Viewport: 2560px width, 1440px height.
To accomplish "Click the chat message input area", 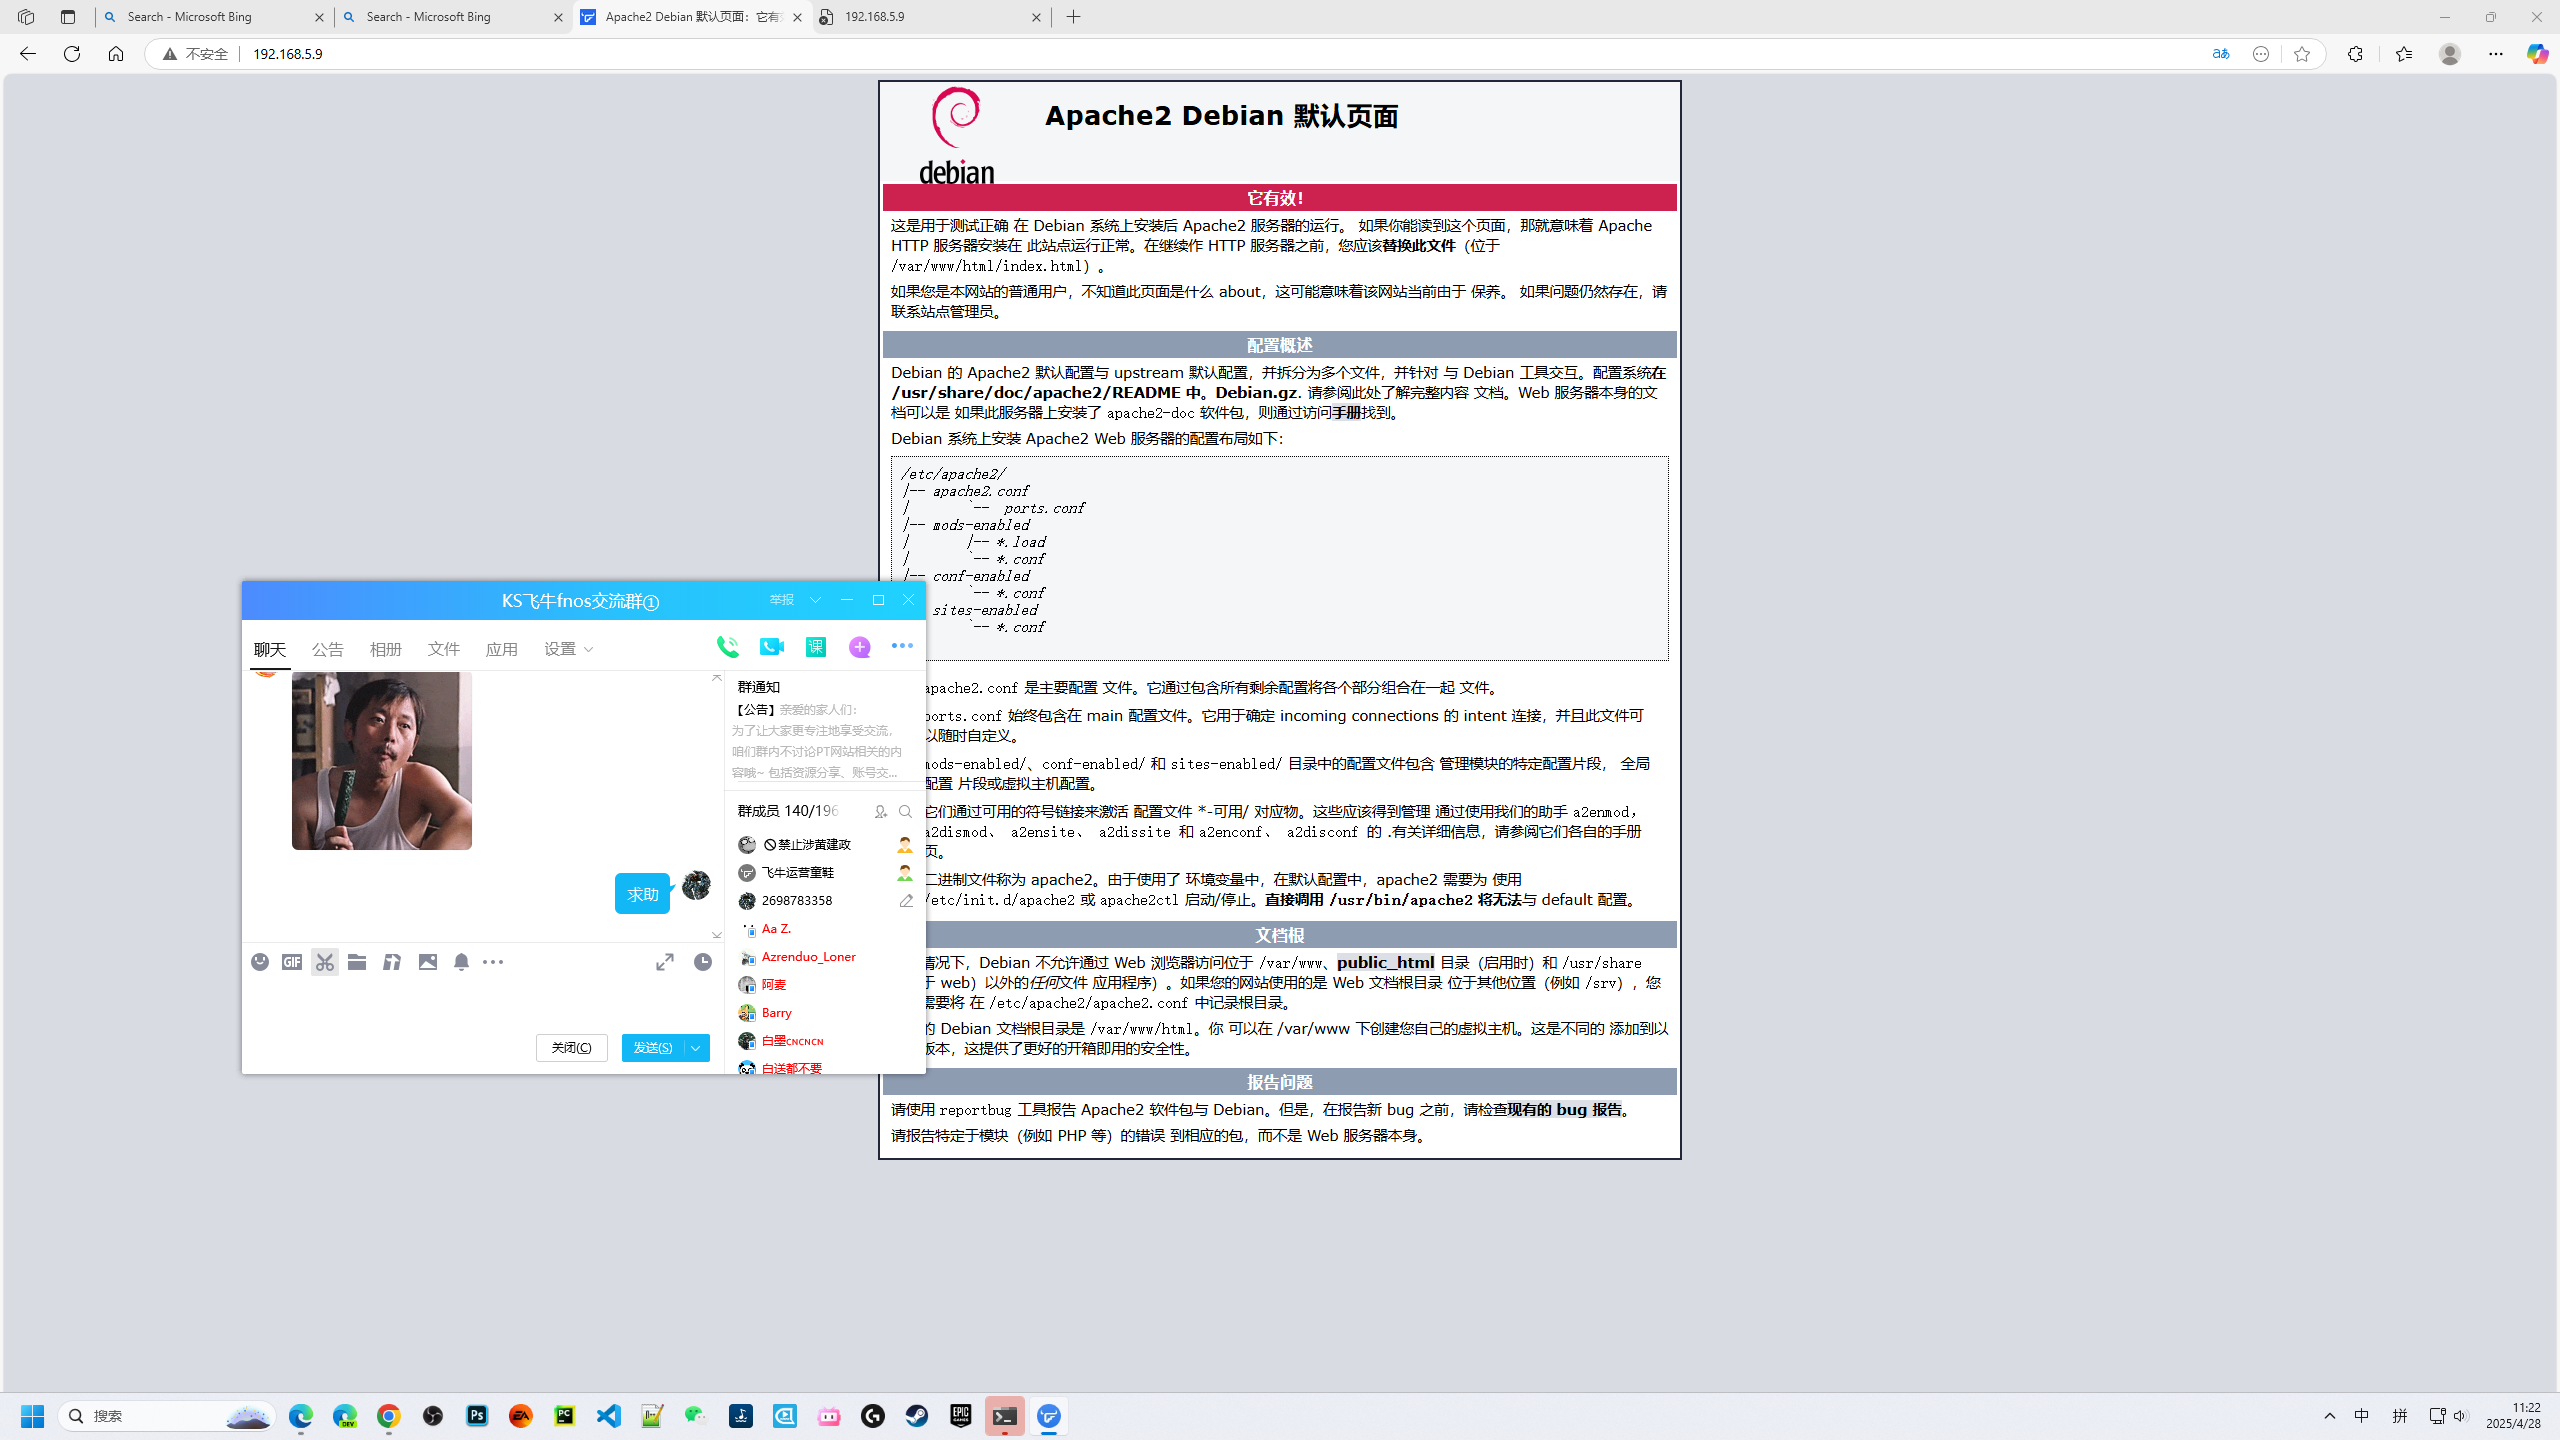I will point(483,1003).
